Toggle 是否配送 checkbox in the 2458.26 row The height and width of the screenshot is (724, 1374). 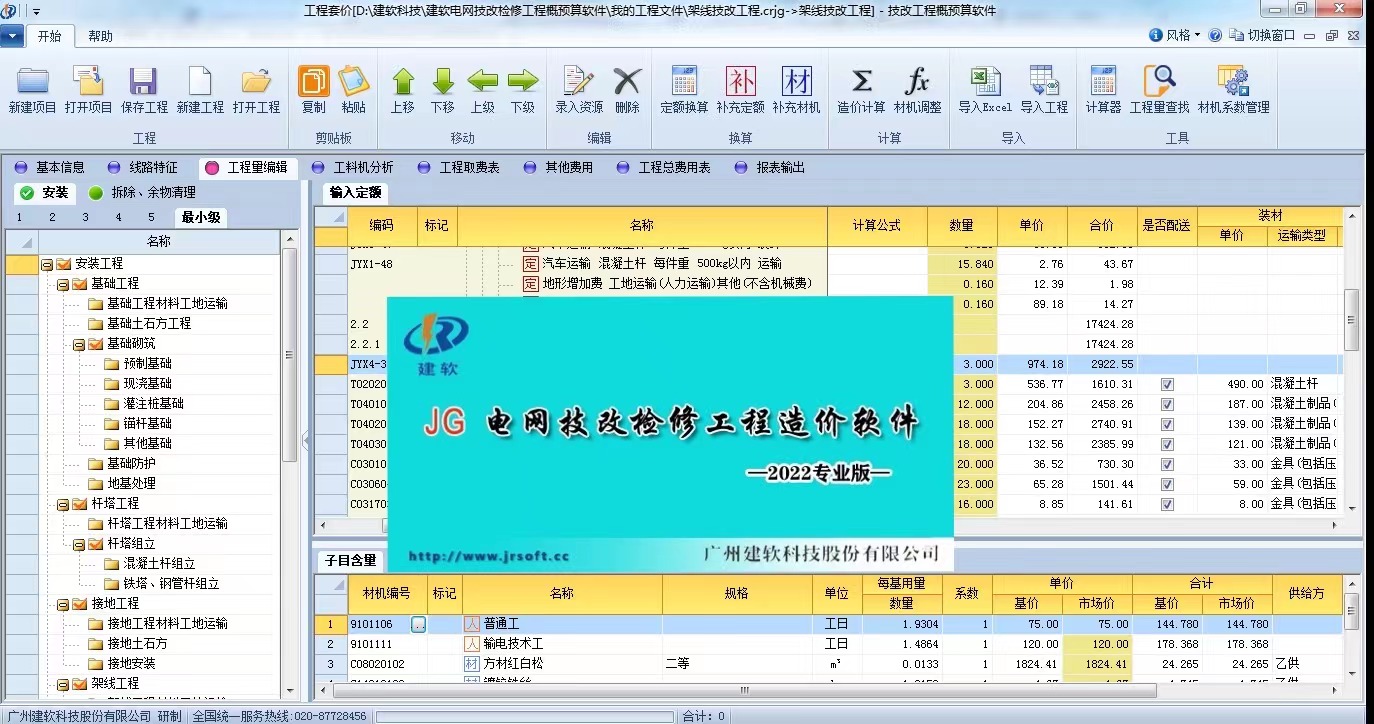point(1167,404)
